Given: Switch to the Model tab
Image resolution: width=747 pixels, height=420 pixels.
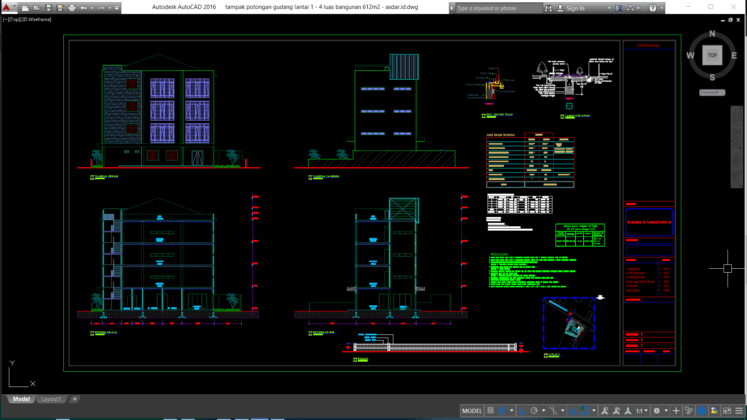Looking at the screenshot, I should pyautogui.click(x=21, y=399).
